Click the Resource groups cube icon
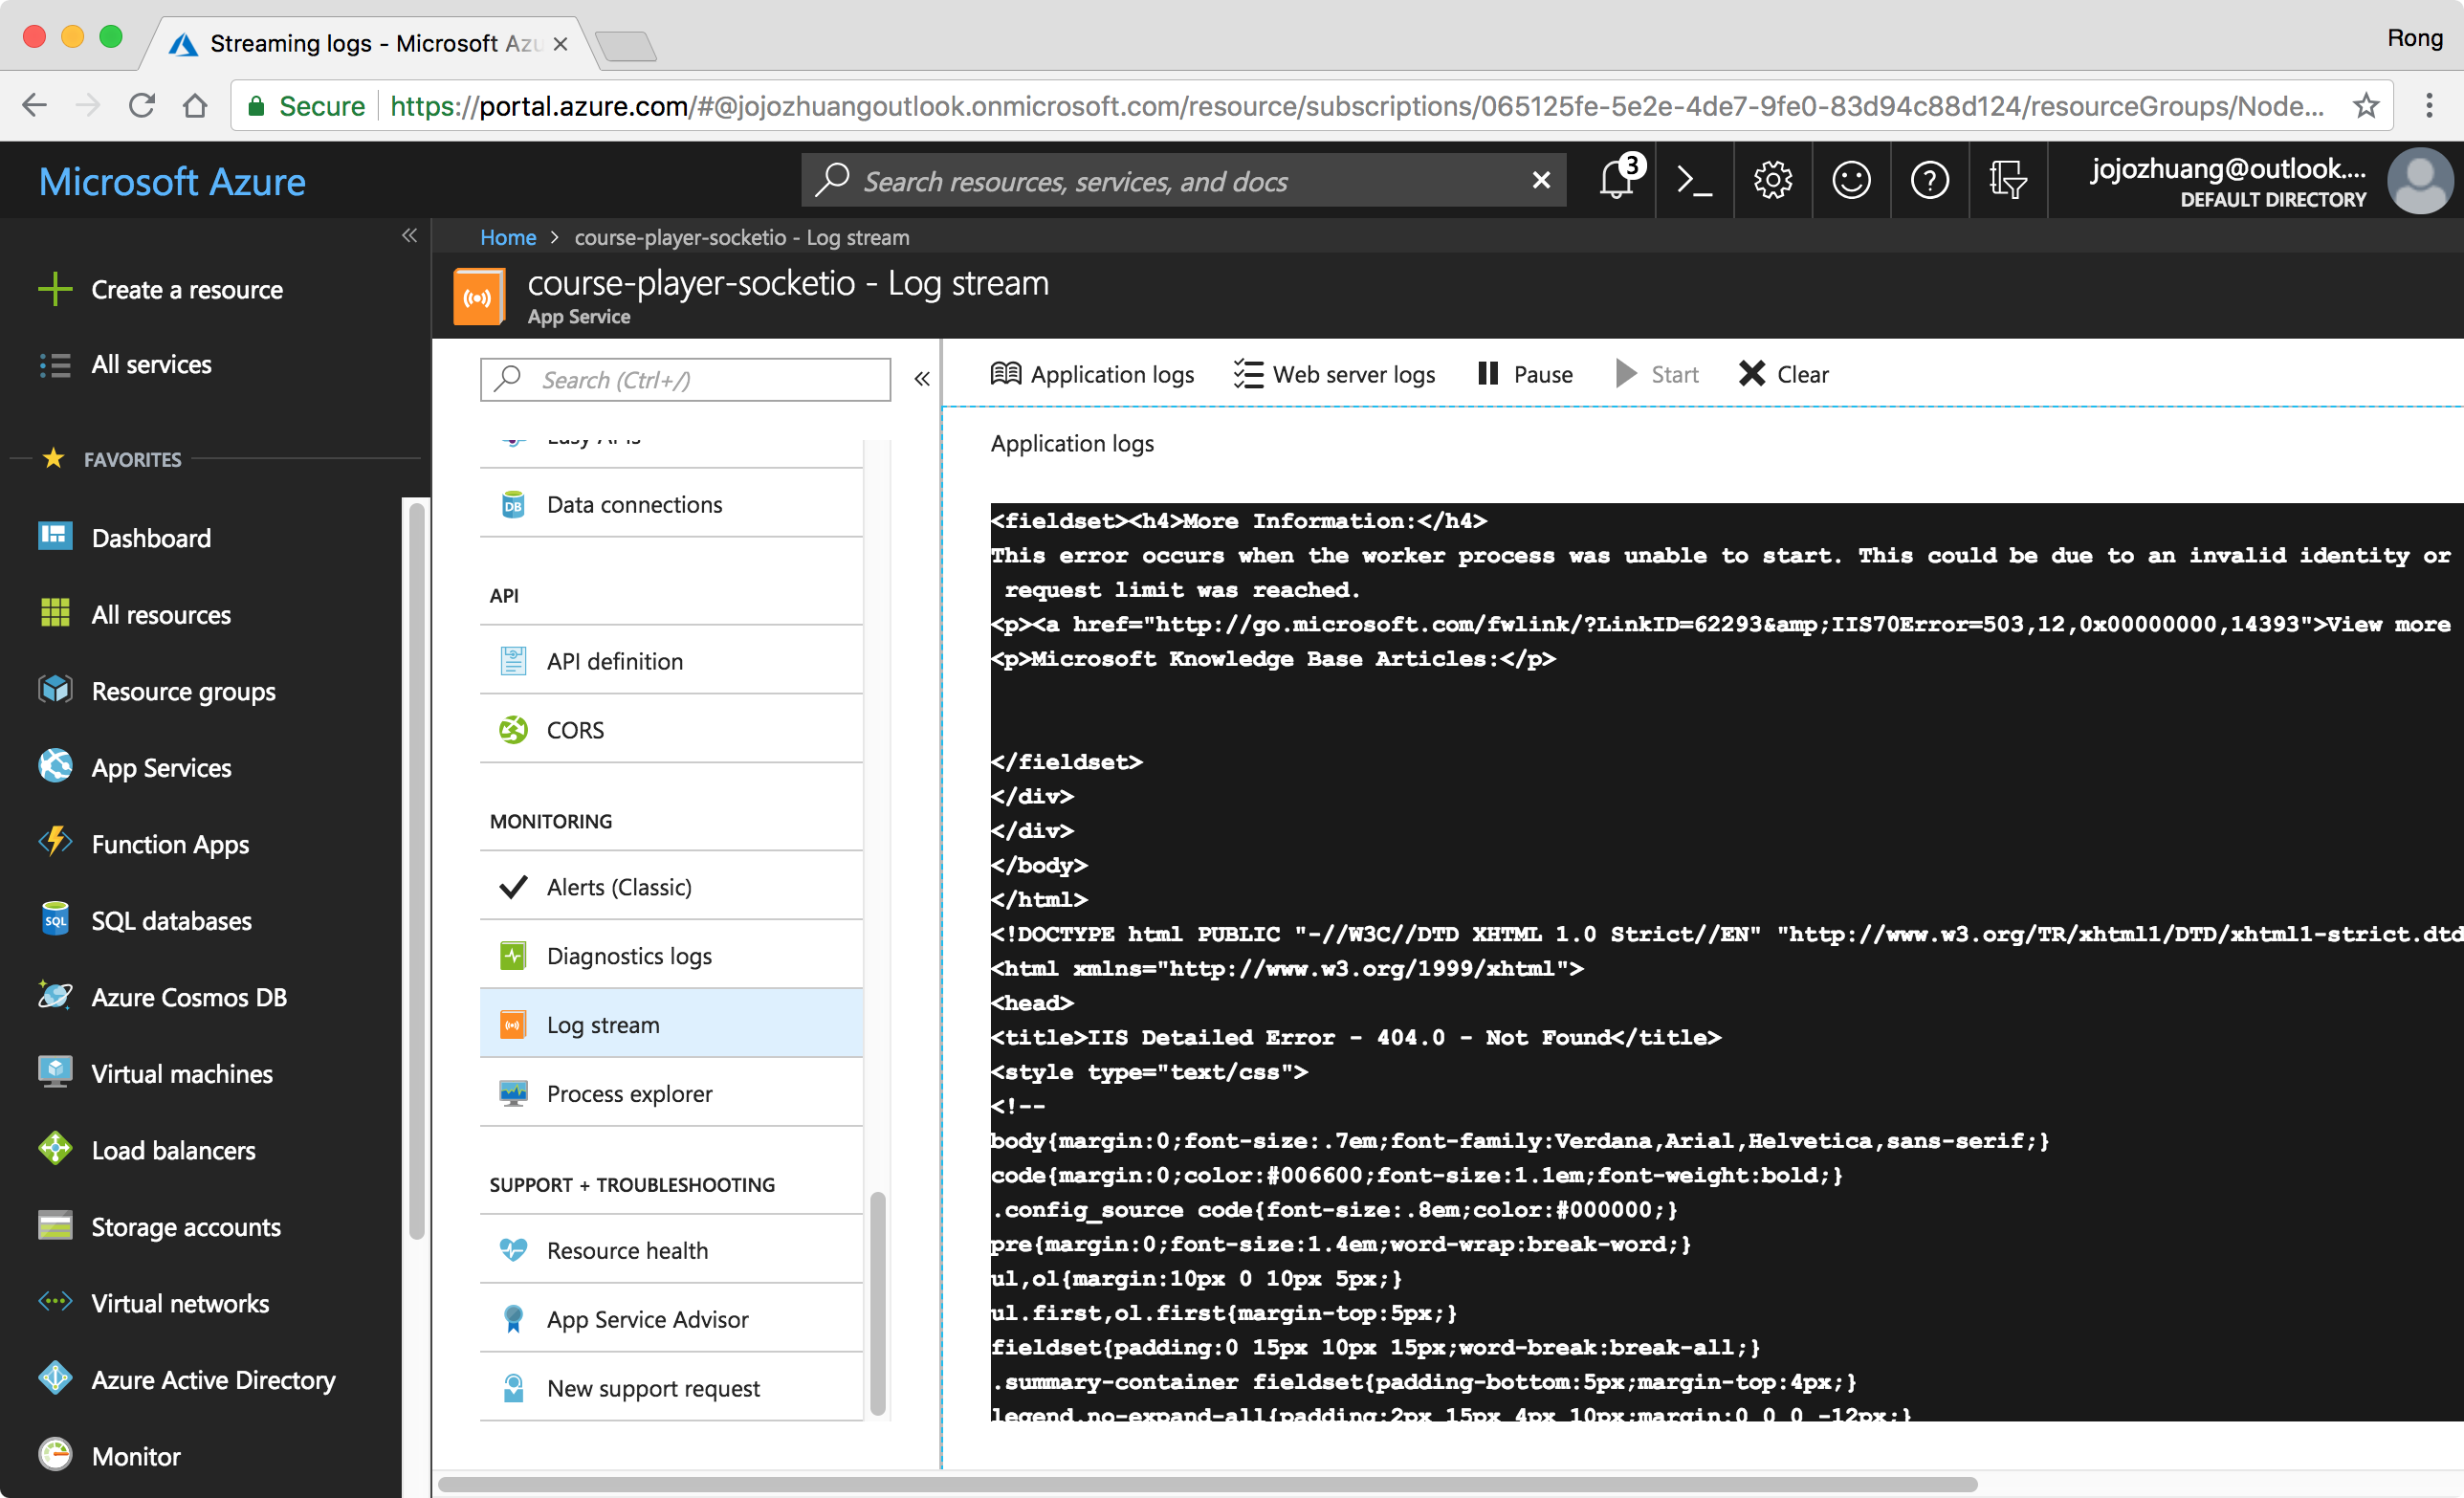Viewport: 2464px width, 1498px height. [55, 690]
